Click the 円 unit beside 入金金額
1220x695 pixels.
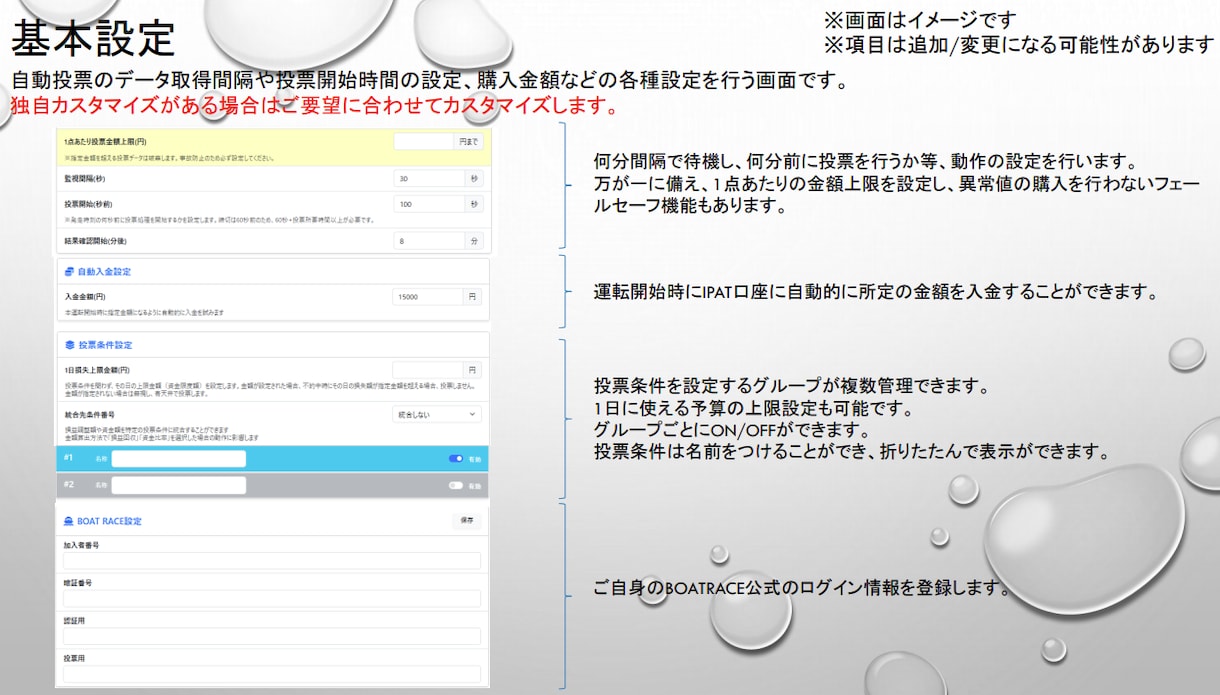[474, 297]
